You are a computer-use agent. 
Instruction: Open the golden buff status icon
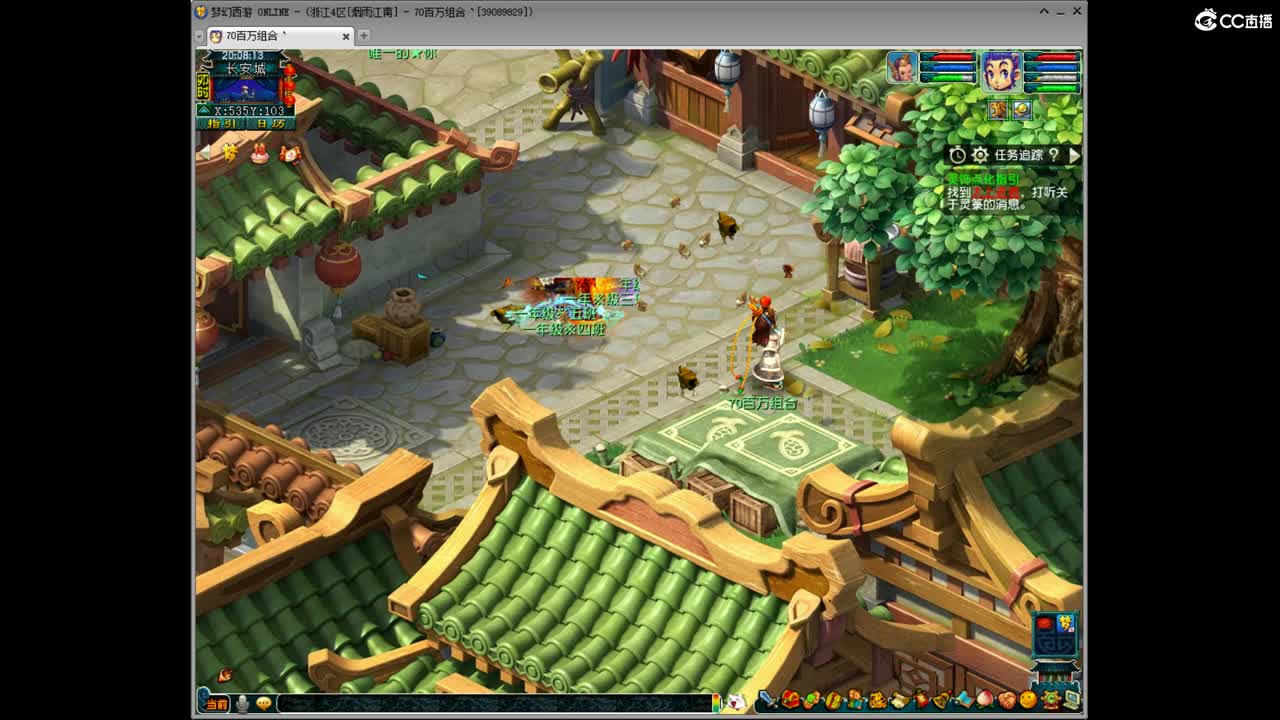click(1021, 109)
